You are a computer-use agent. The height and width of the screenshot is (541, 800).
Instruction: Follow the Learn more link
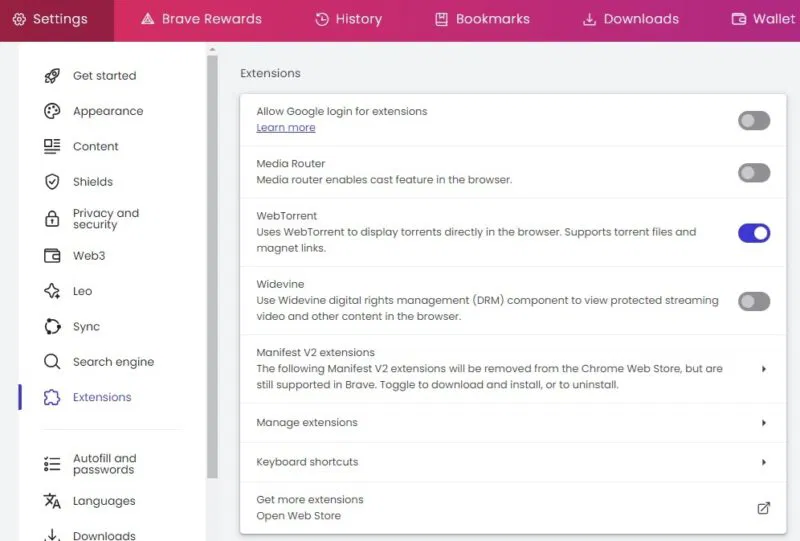pyautogui.click(x=286, y=128)
